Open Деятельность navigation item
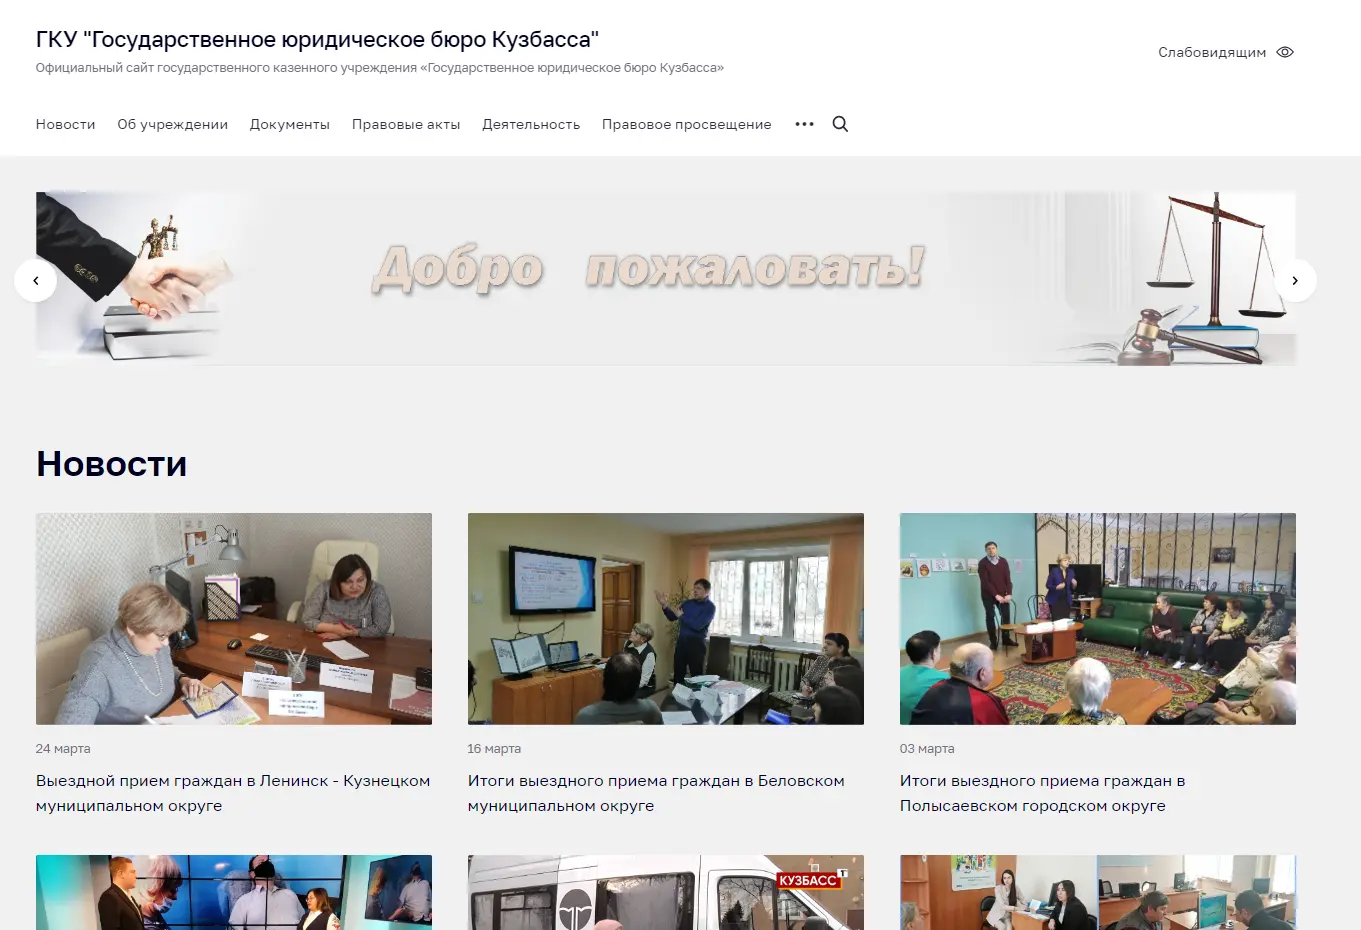The height and width of the screenshot is (930, 1361). coord(531,124)
